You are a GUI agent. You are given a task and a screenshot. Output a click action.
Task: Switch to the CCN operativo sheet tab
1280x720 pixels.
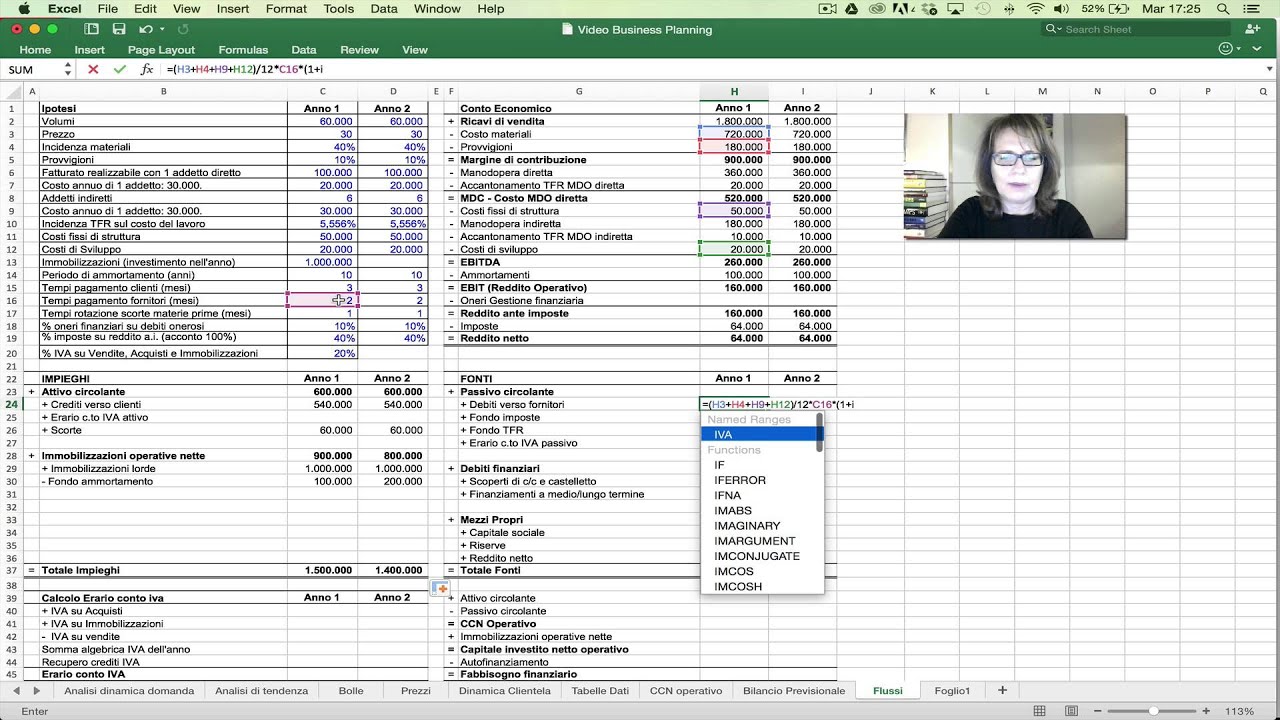coord(686,691)
